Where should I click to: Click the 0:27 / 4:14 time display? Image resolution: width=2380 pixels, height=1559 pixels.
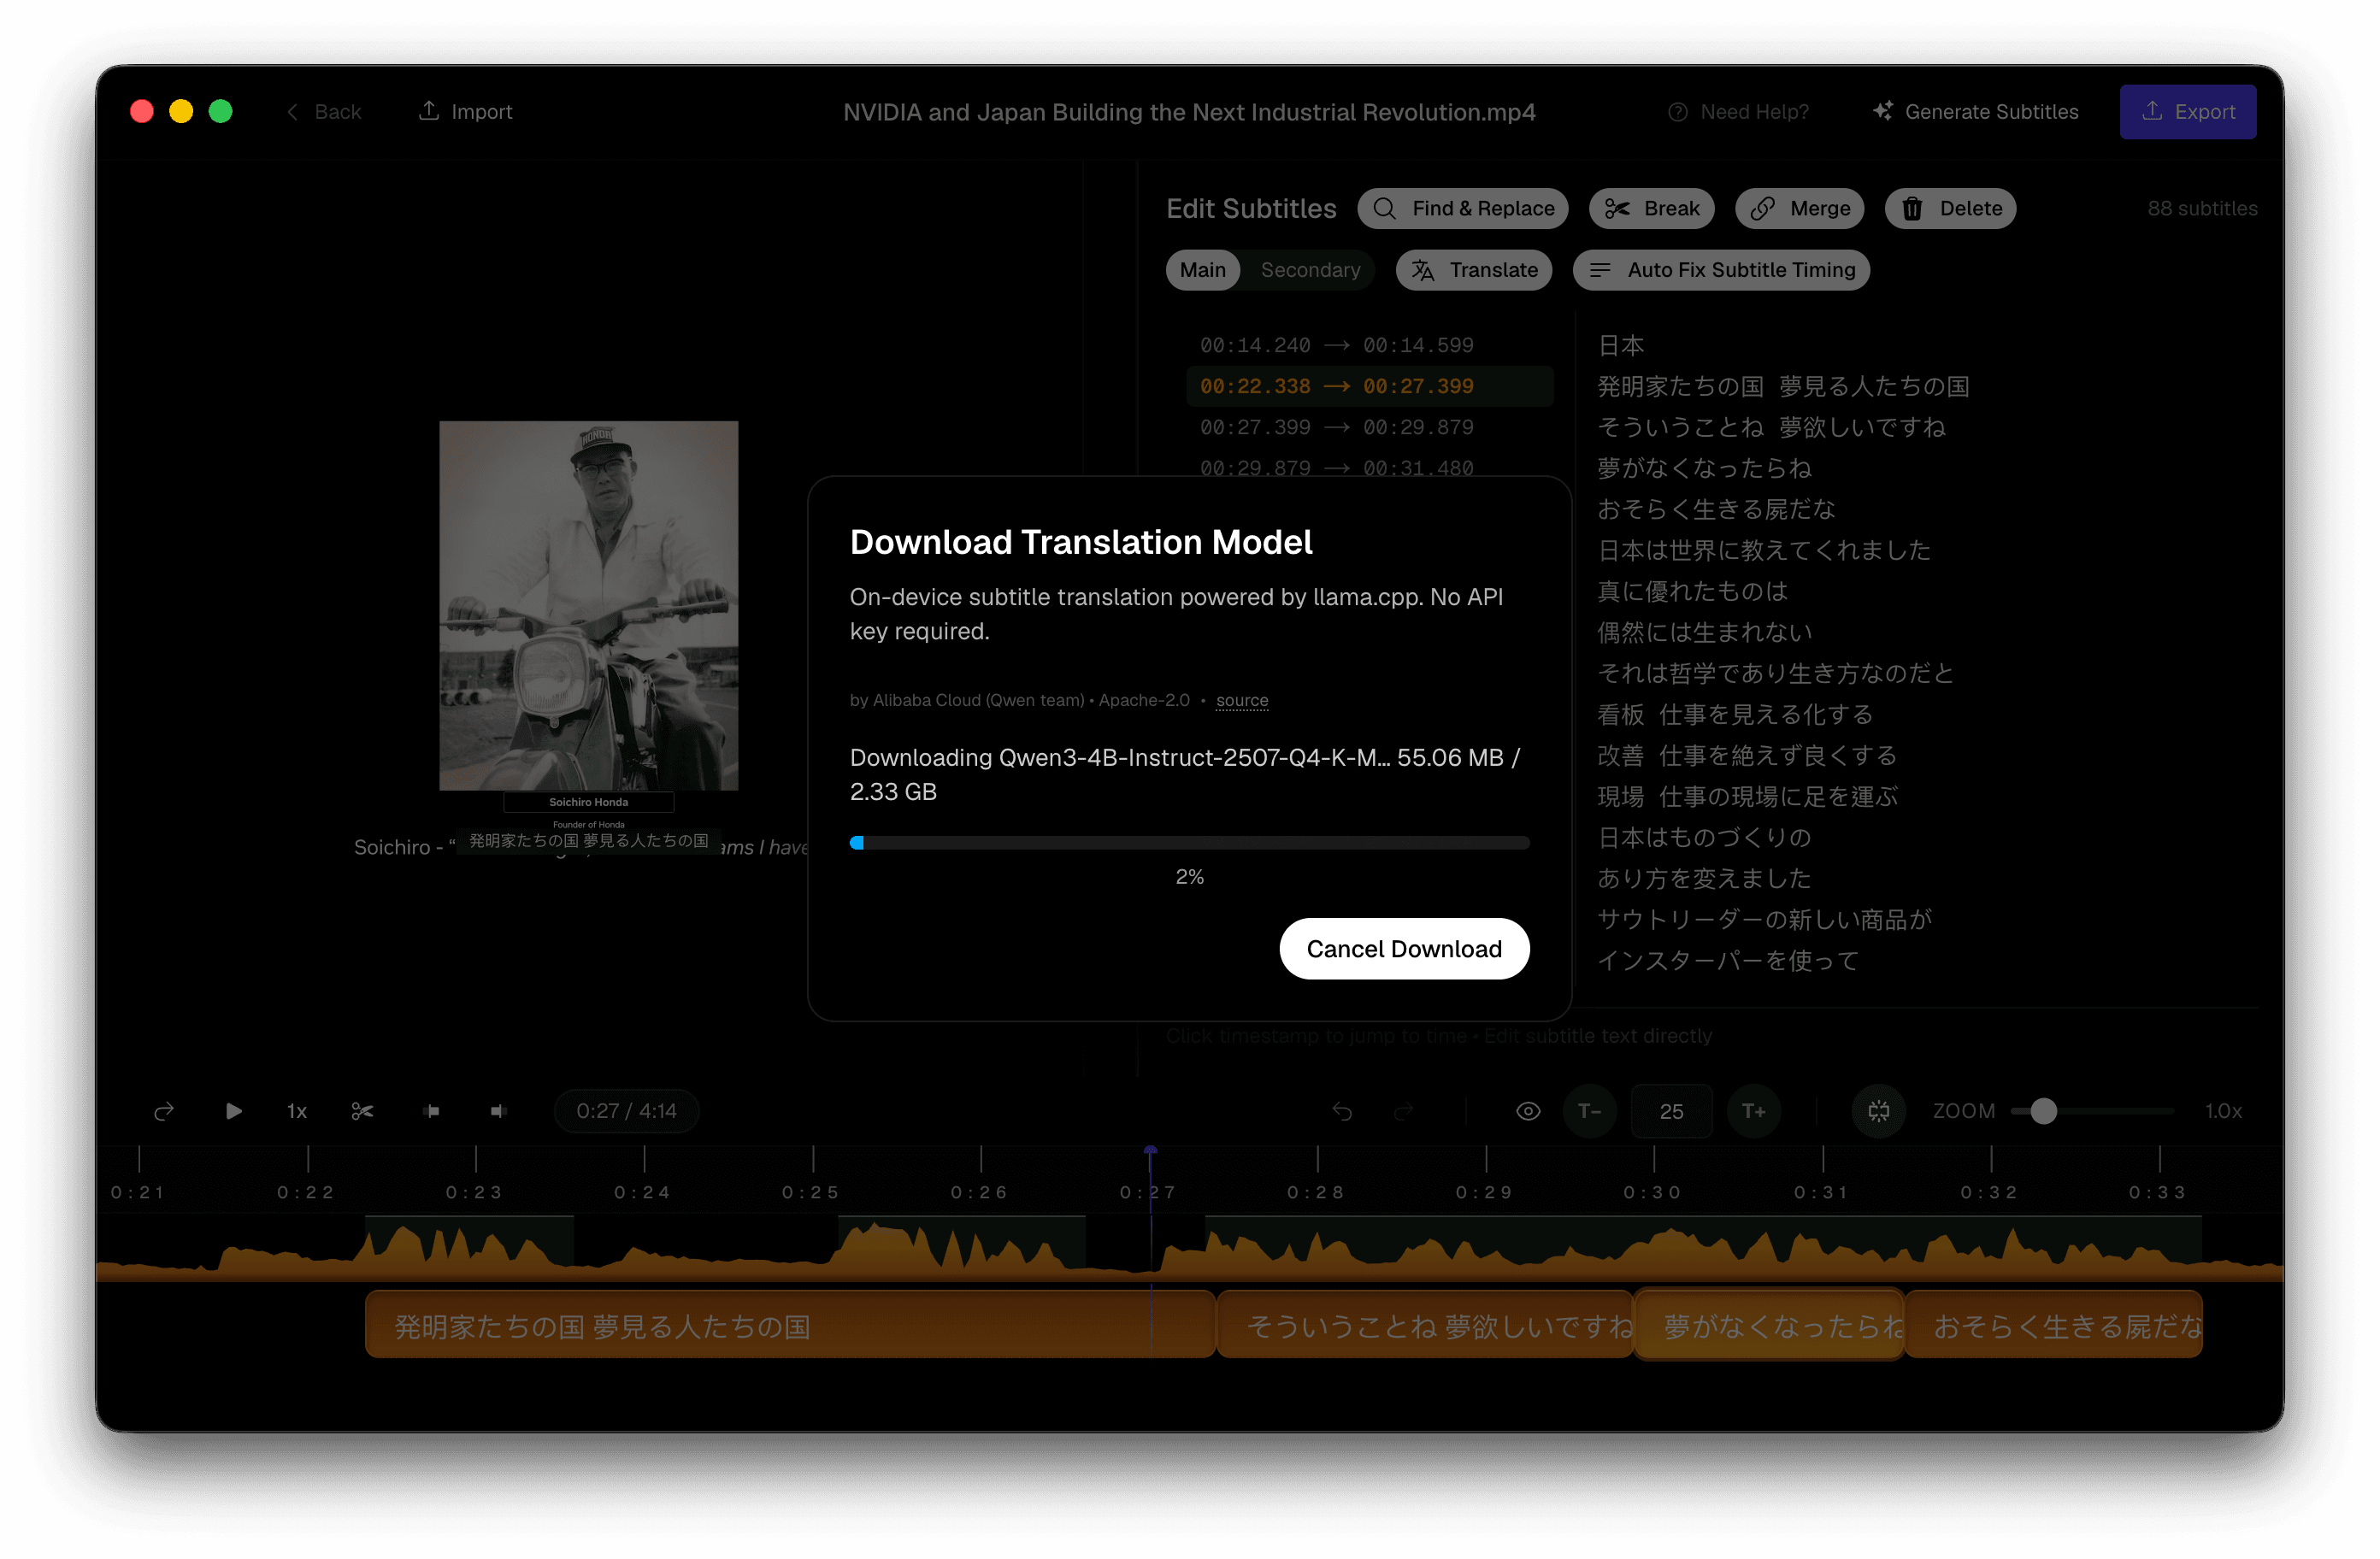pos(626,1111)
